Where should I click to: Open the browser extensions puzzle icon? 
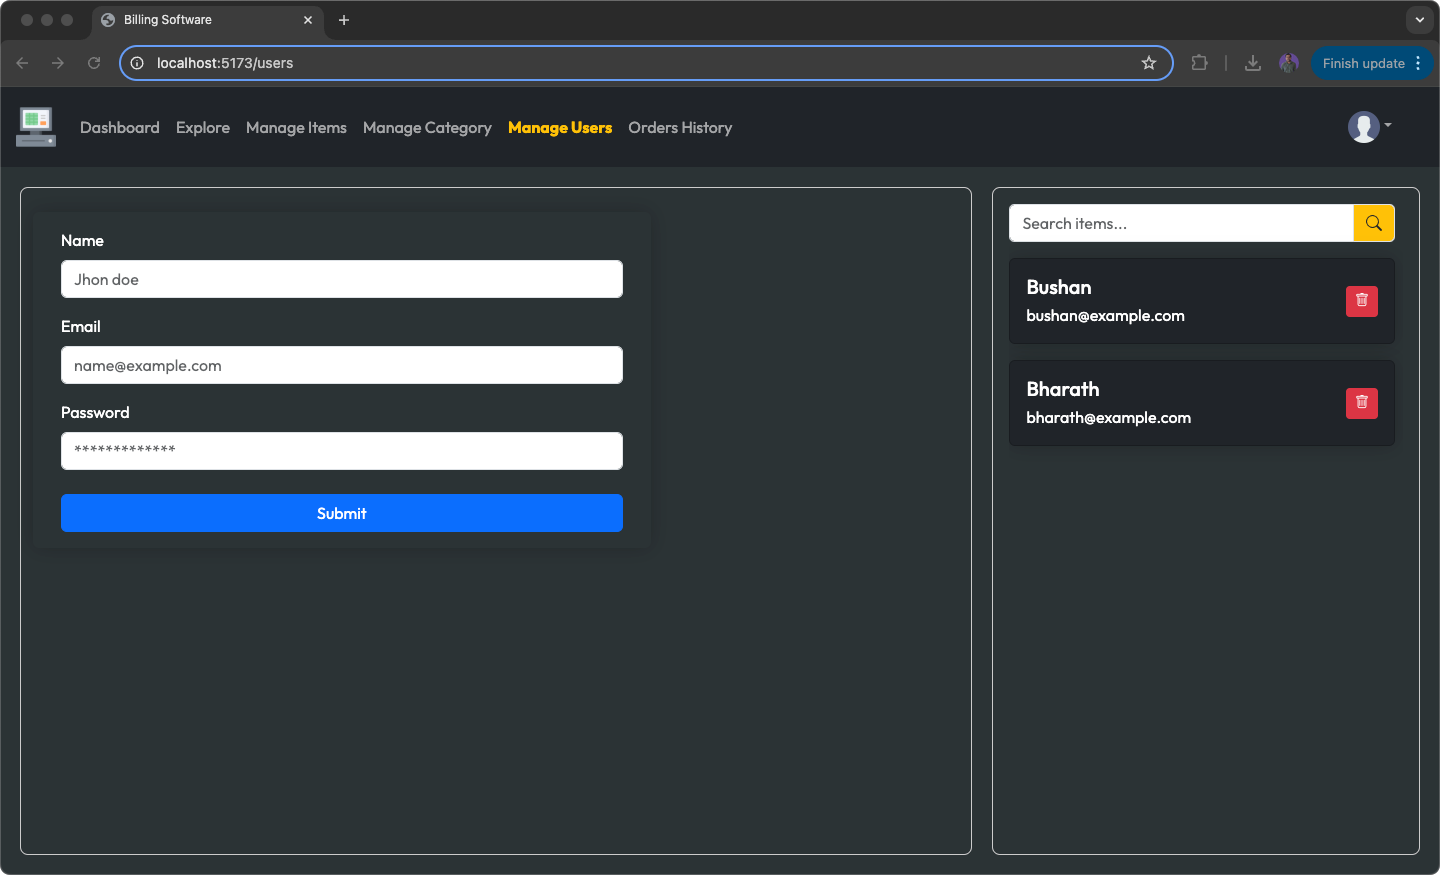tap(1199, 63)
